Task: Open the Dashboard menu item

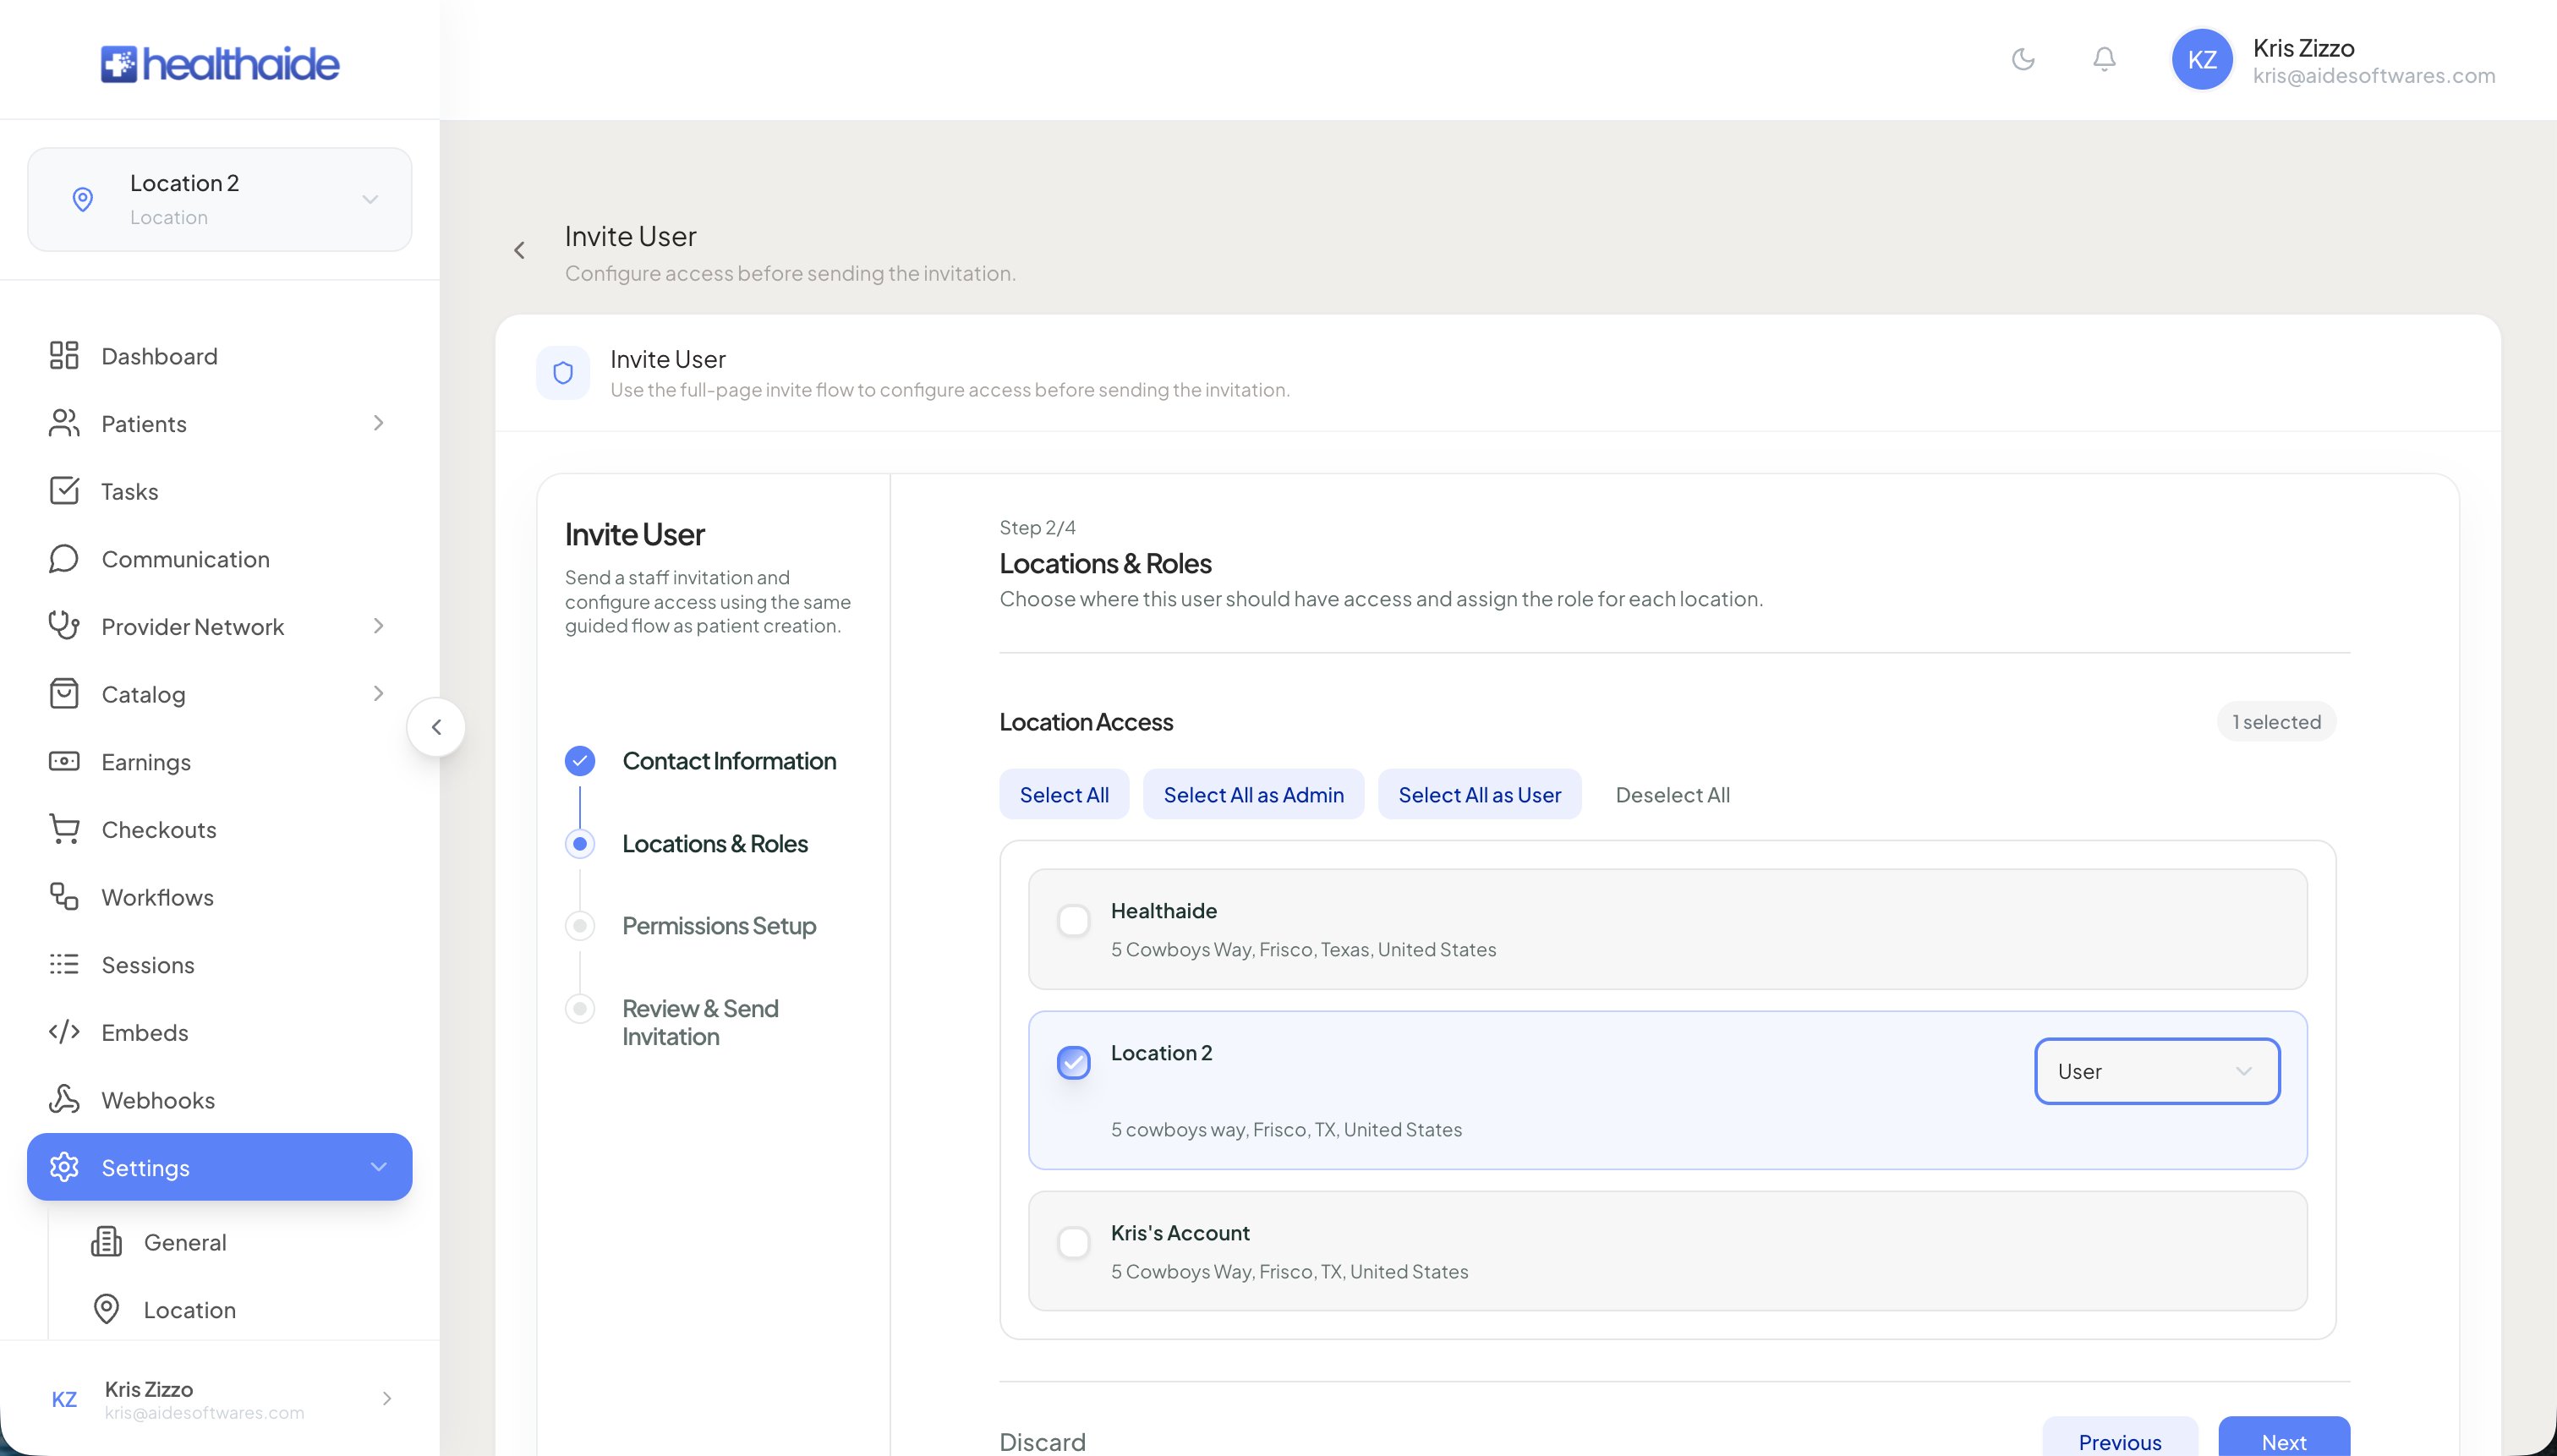Action: [x=220, y=356]
